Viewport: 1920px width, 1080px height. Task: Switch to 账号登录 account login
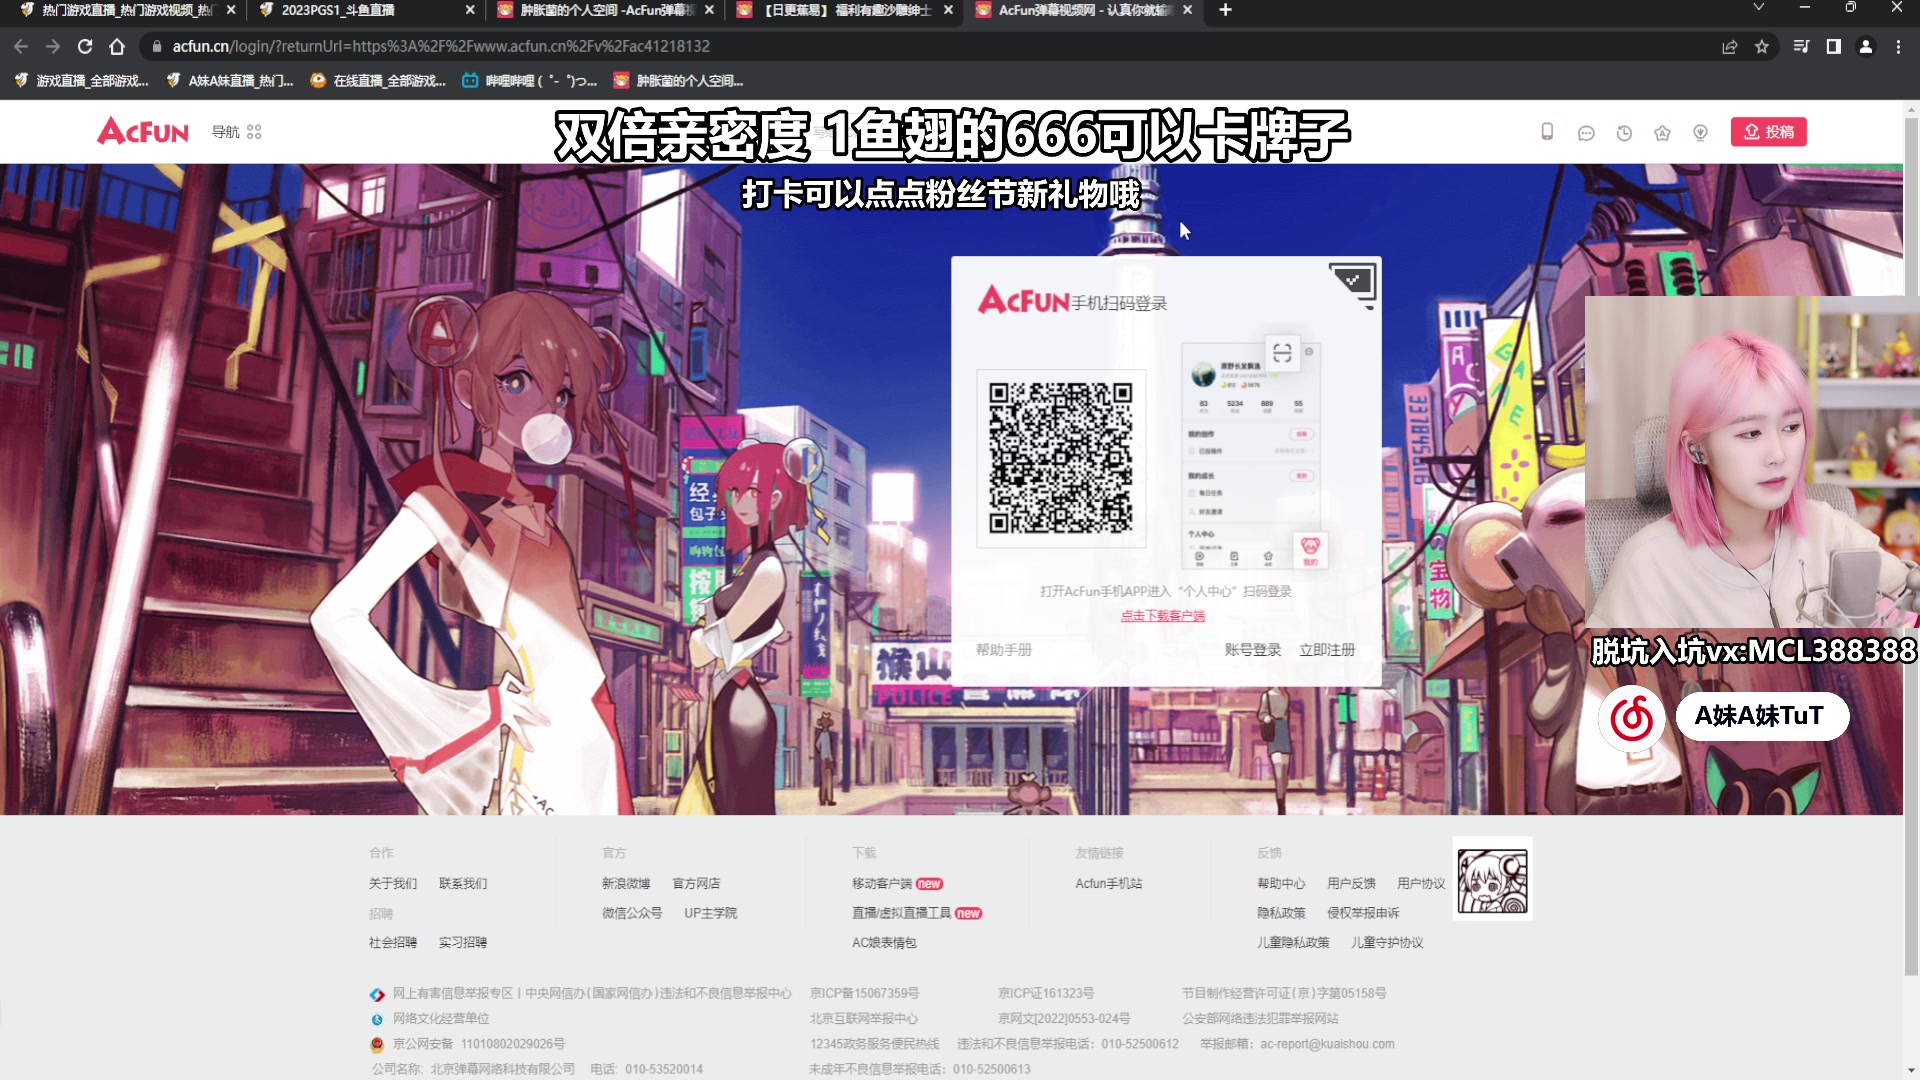[x=1253, y=650]
